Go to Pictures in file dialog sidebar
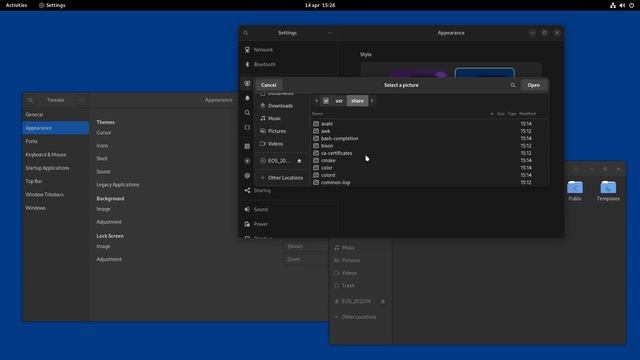This screenshot has height=360, width=640. click(x=282, y=131)
